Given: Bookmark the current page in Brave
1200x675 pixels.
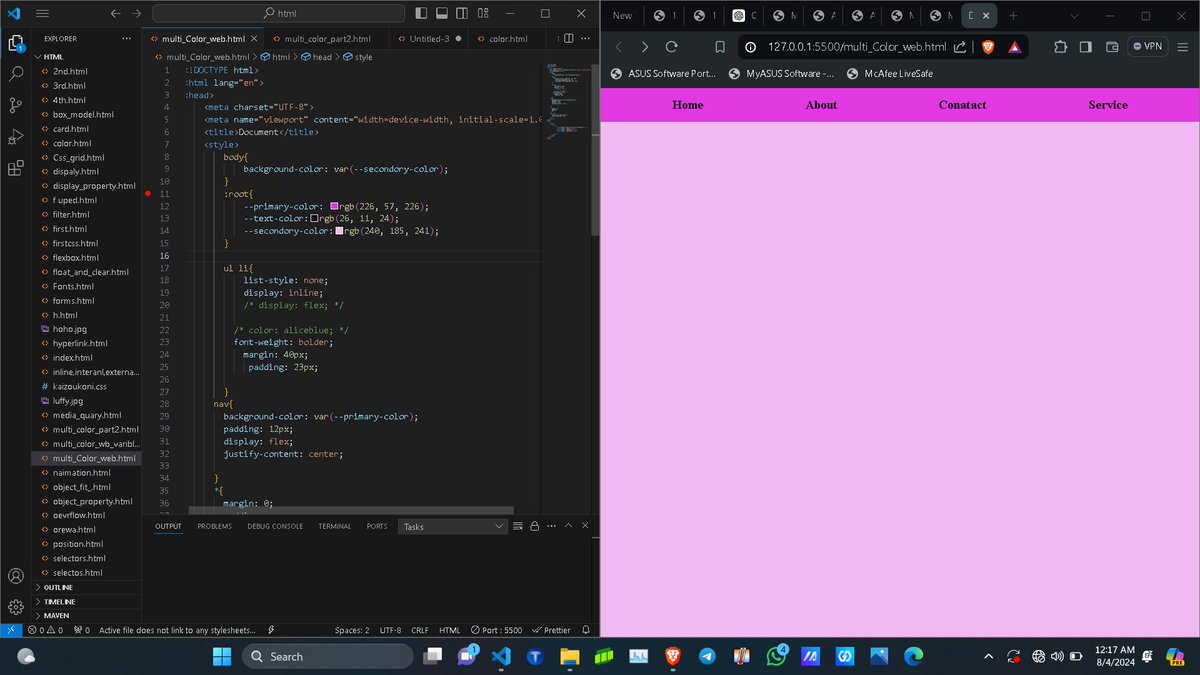Looking at the screenshot, I should click(719, 47).
